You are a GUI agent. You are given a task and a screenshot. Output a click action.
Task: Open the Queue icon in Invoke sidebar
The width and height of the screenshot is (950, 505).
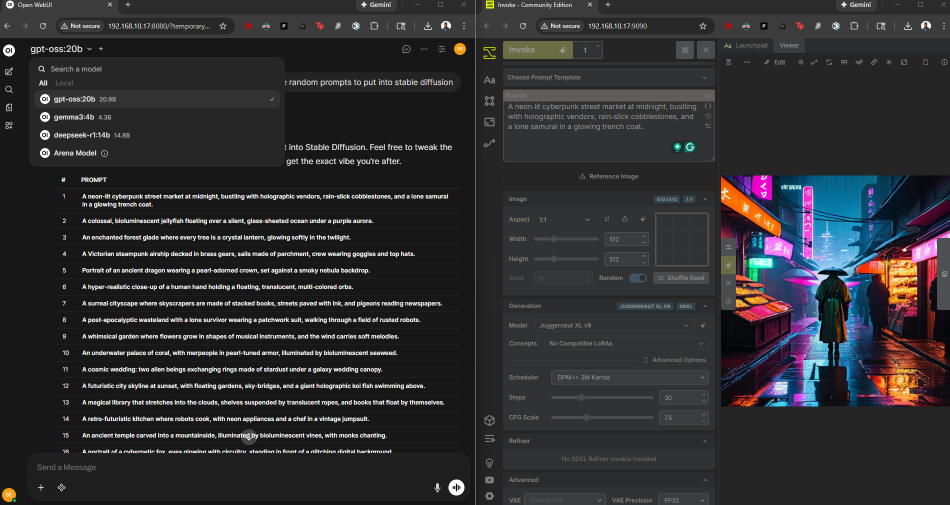tap(489, 439)
